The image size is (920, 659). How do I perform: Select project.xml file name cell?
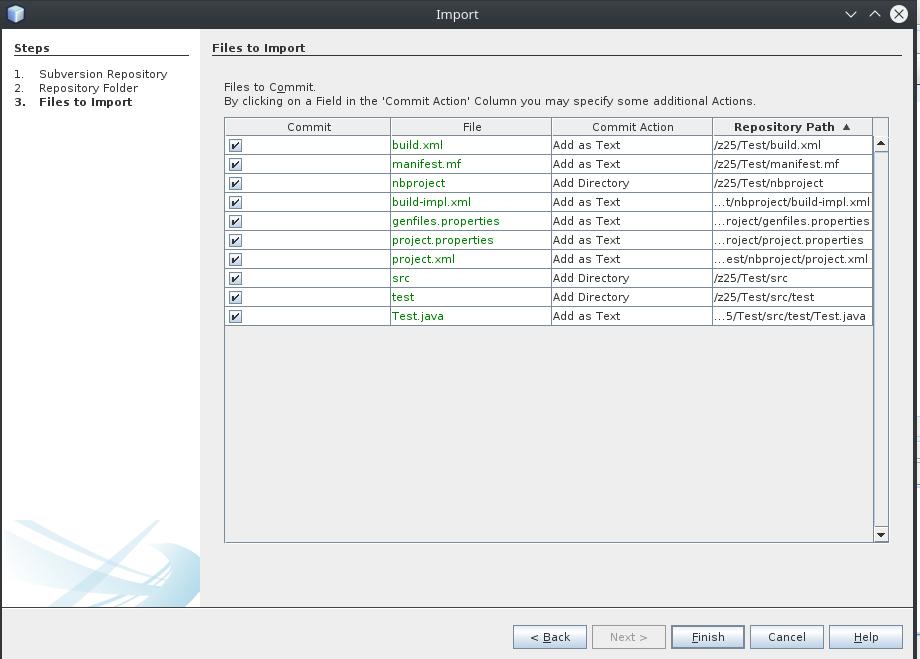pyautogui.click(x=471, y=259)
